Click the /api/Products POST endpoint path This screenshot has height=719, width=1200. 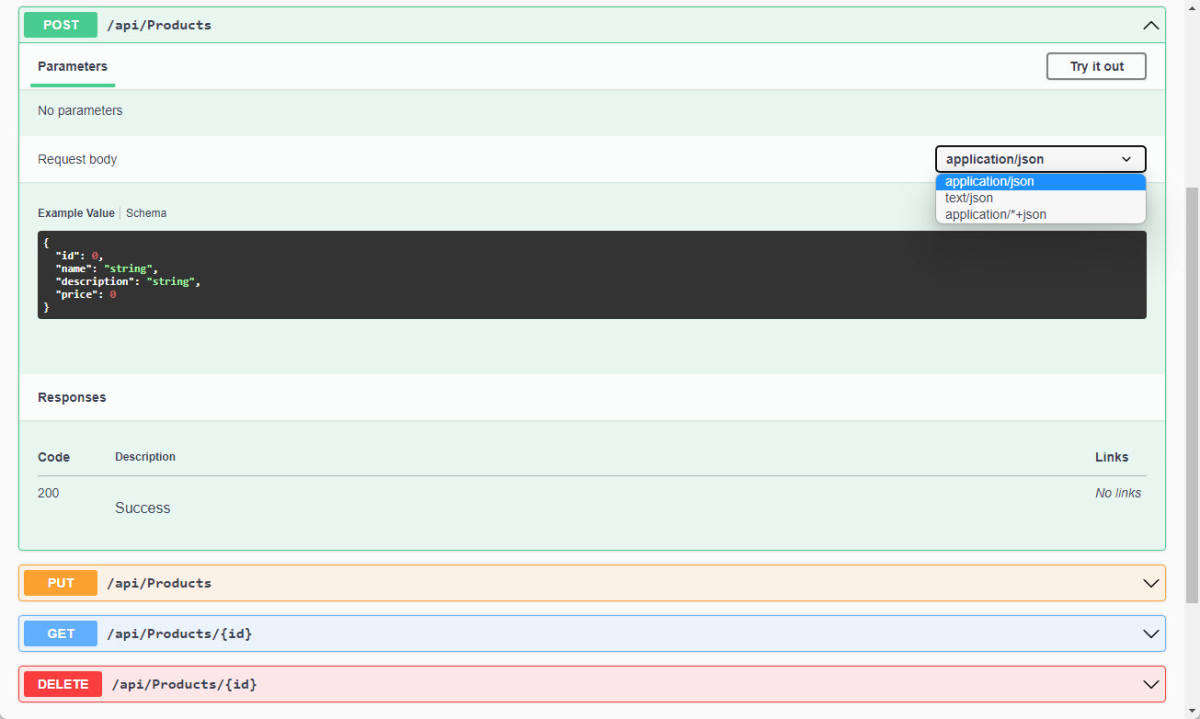[x=160, y=24]
